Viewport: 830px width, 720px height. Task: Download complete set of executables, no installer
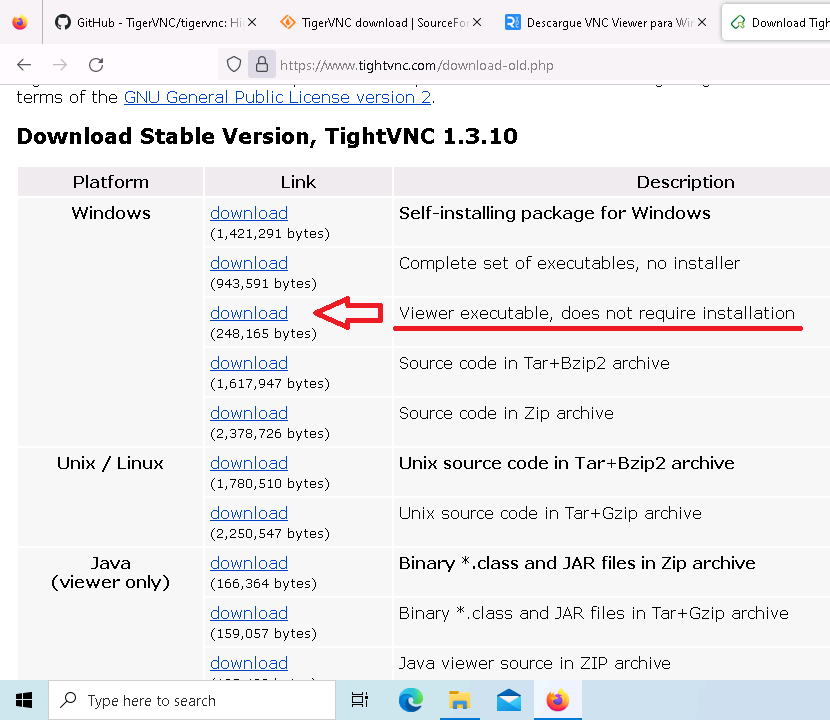click(x=249, y=263)
